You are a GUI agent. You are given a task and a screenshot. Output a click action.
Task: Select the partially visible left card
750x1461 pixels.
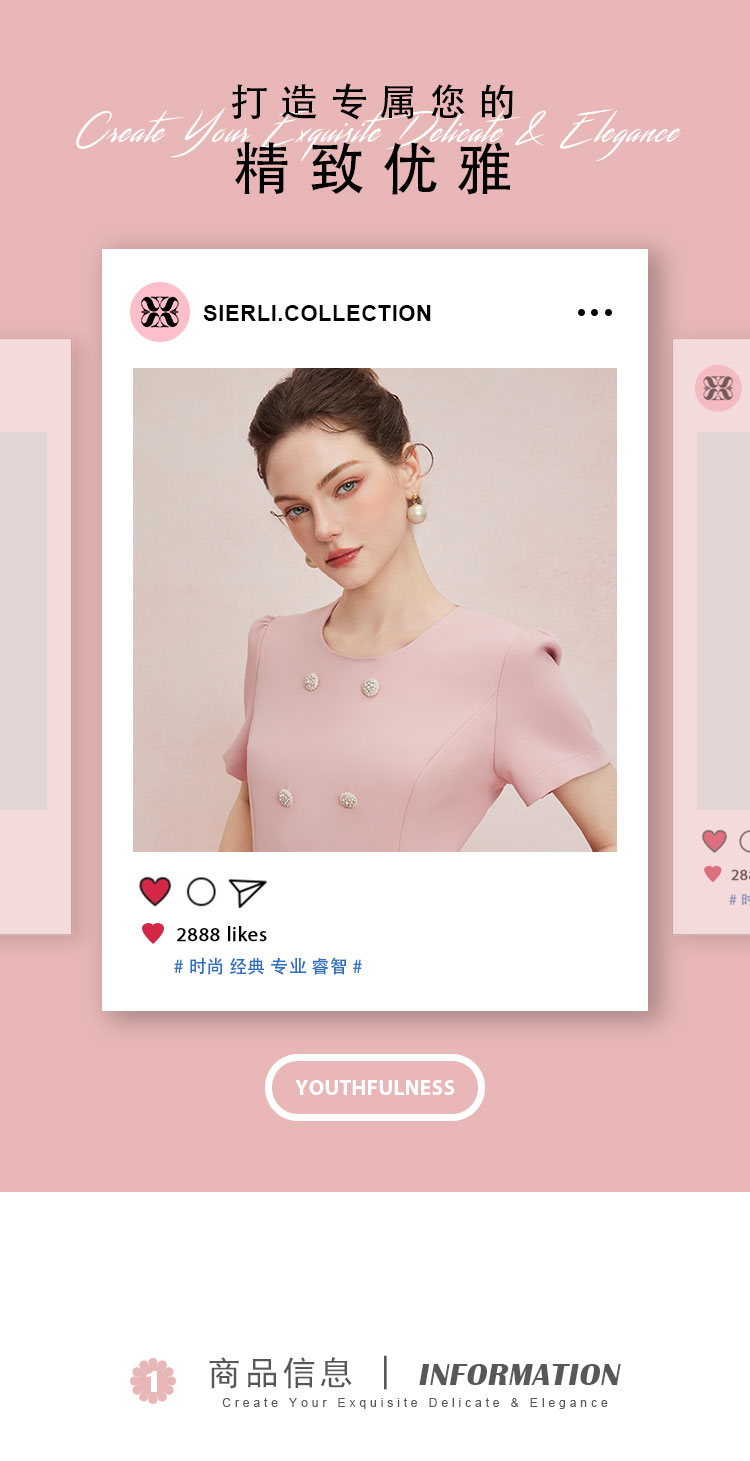(35, 636)
